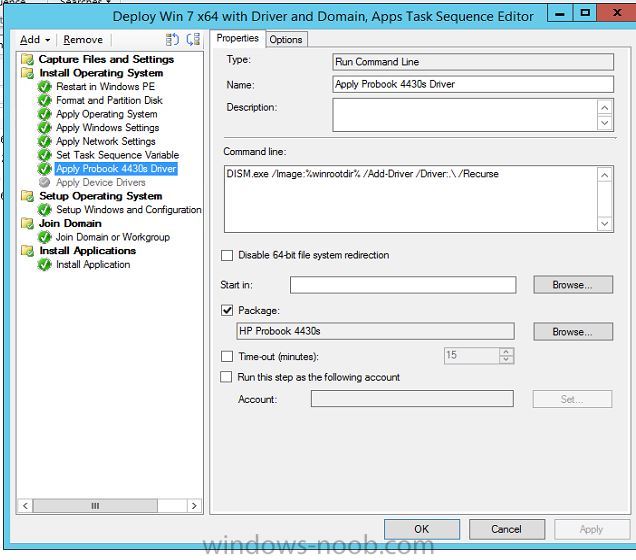Viewport: 636px width, 560px height.
Task: Click into the Start in text field
Action: (403, 285)
